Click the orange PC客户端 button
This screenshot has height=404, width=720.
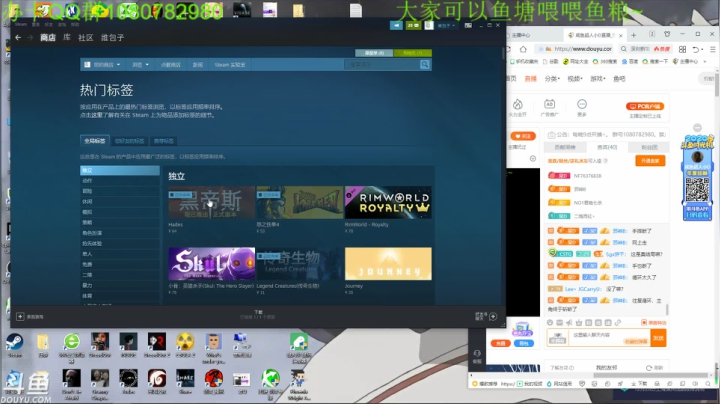[645, 106]
